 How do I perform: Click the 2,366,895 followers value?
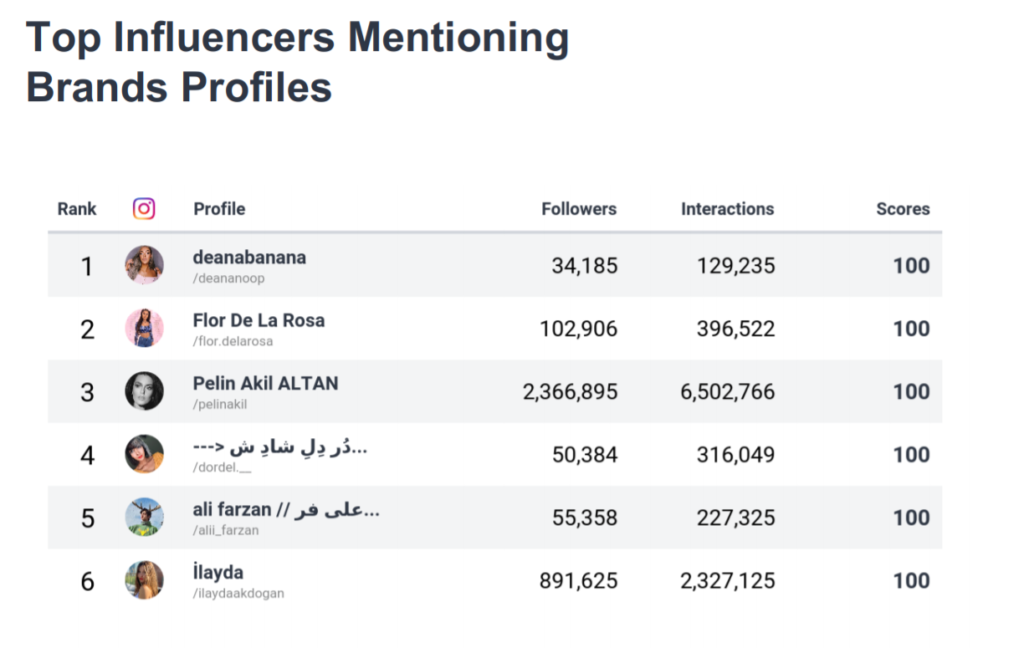point(570,391)
